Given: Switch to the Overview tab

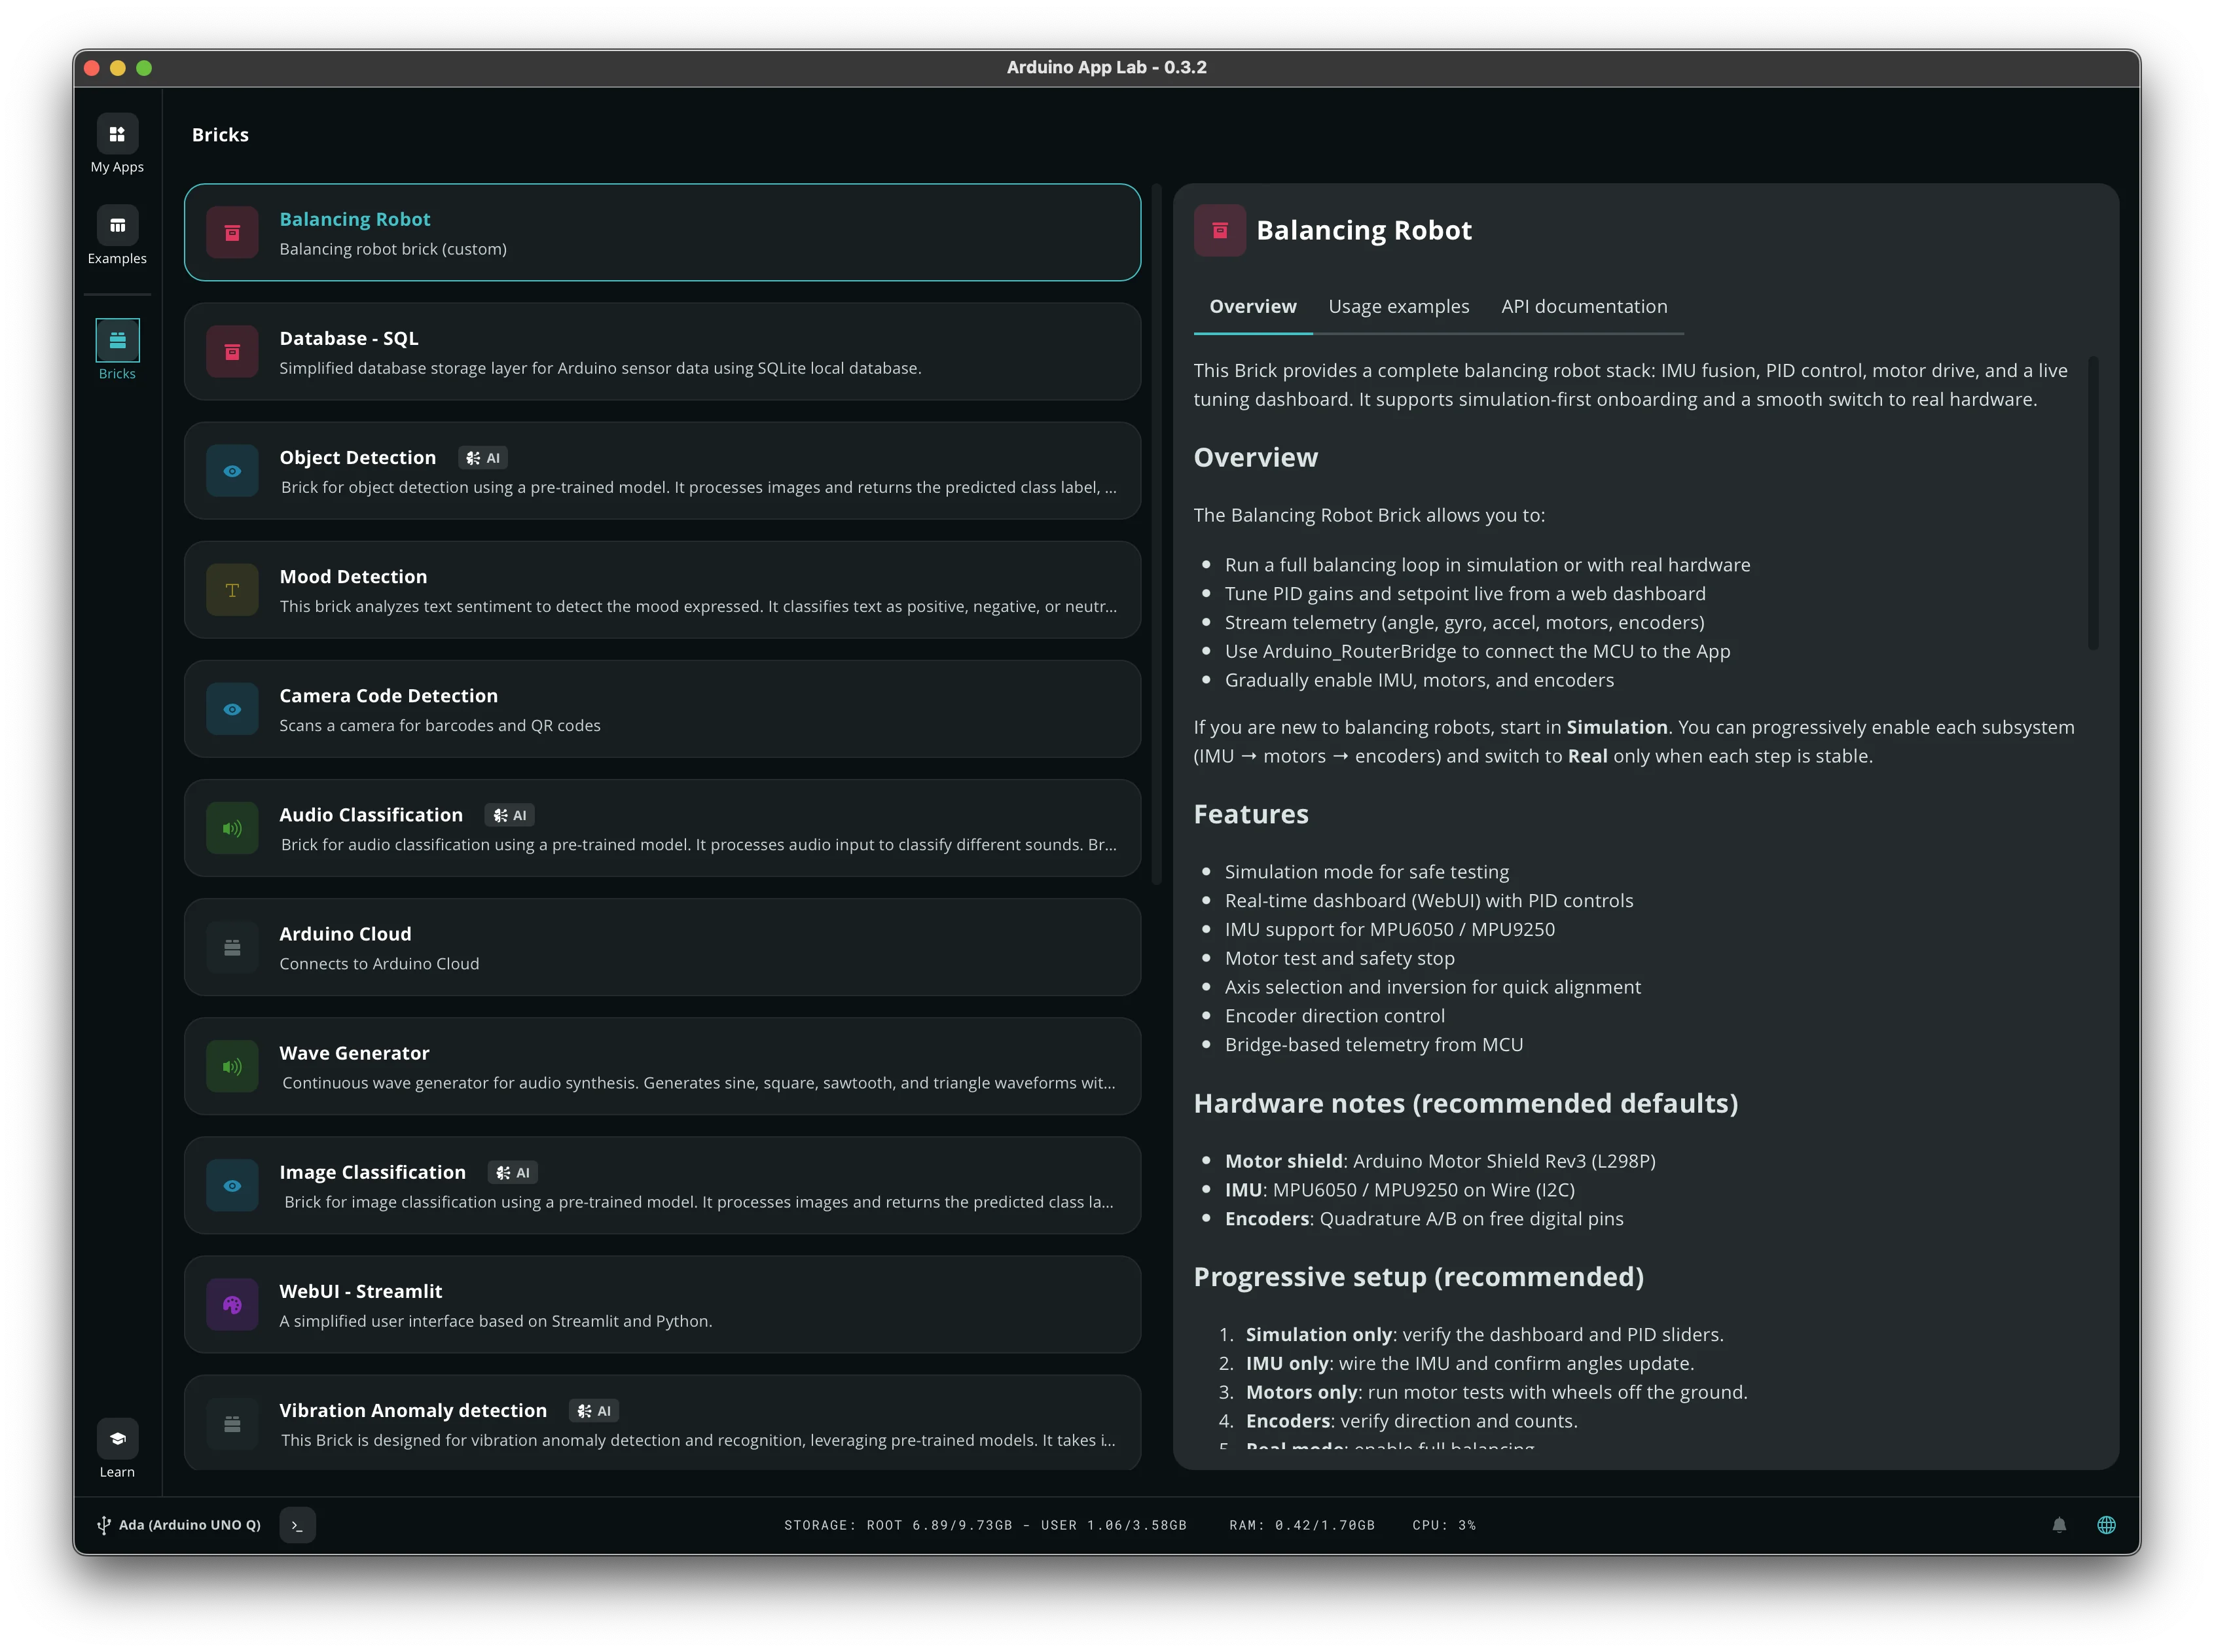Looking at the screenshot, I should pyautogui.click(x=1252, y=306).
